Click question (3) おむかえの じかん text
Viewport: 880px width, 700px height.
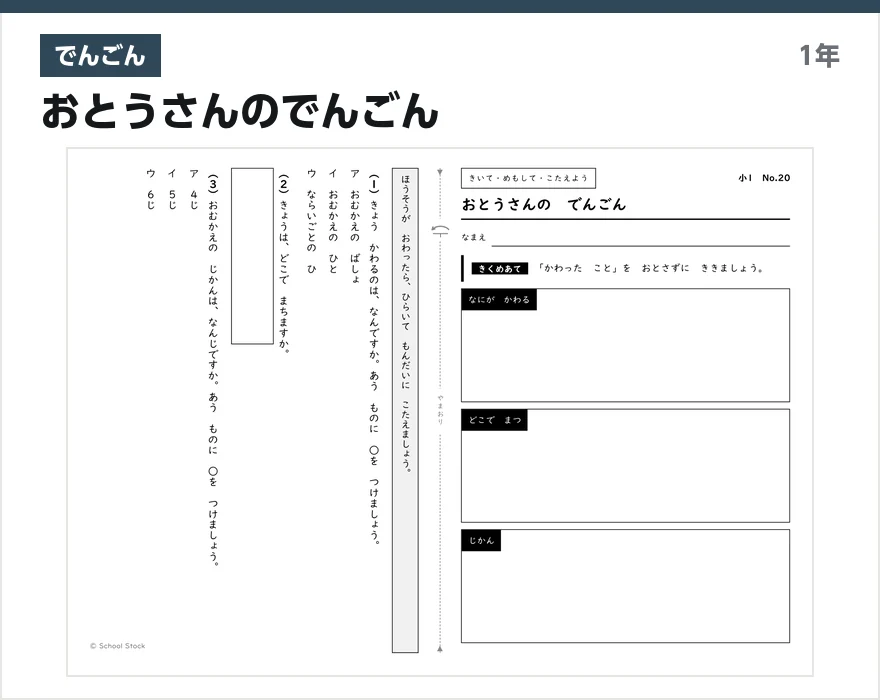(x=213, y=370)
